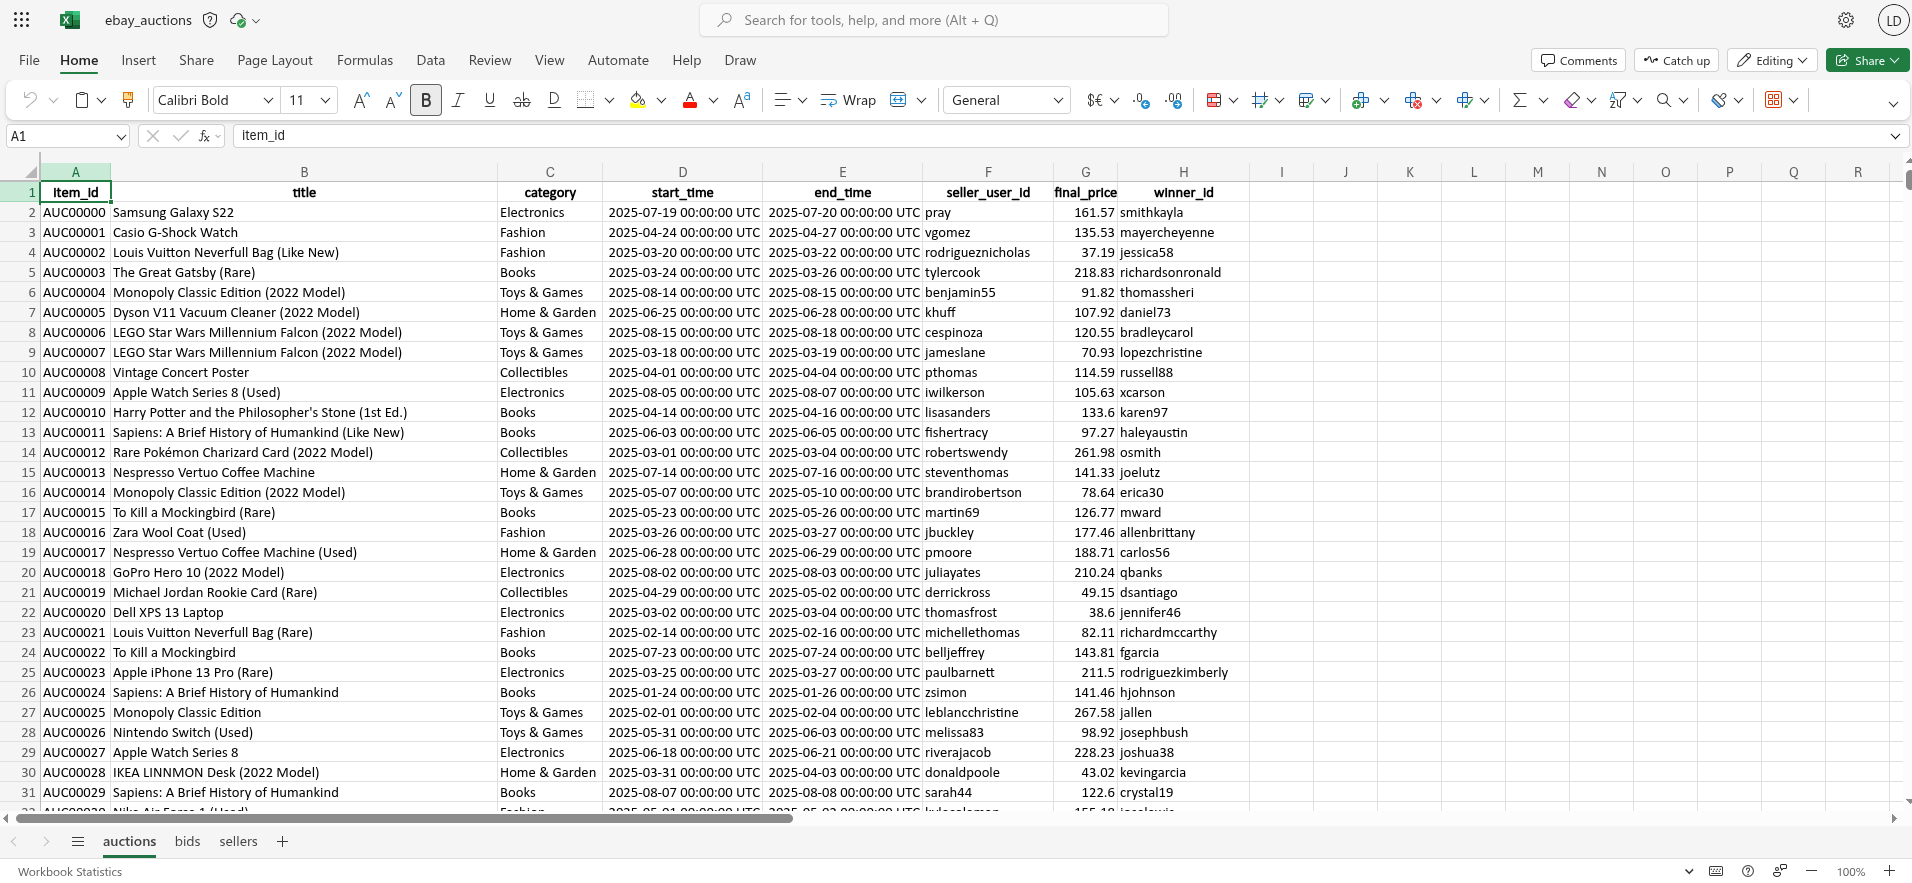The height and width of the screenshot is (883, 1912).
Task: Expand the Name Box dropdown
Action: pos(121,136)
